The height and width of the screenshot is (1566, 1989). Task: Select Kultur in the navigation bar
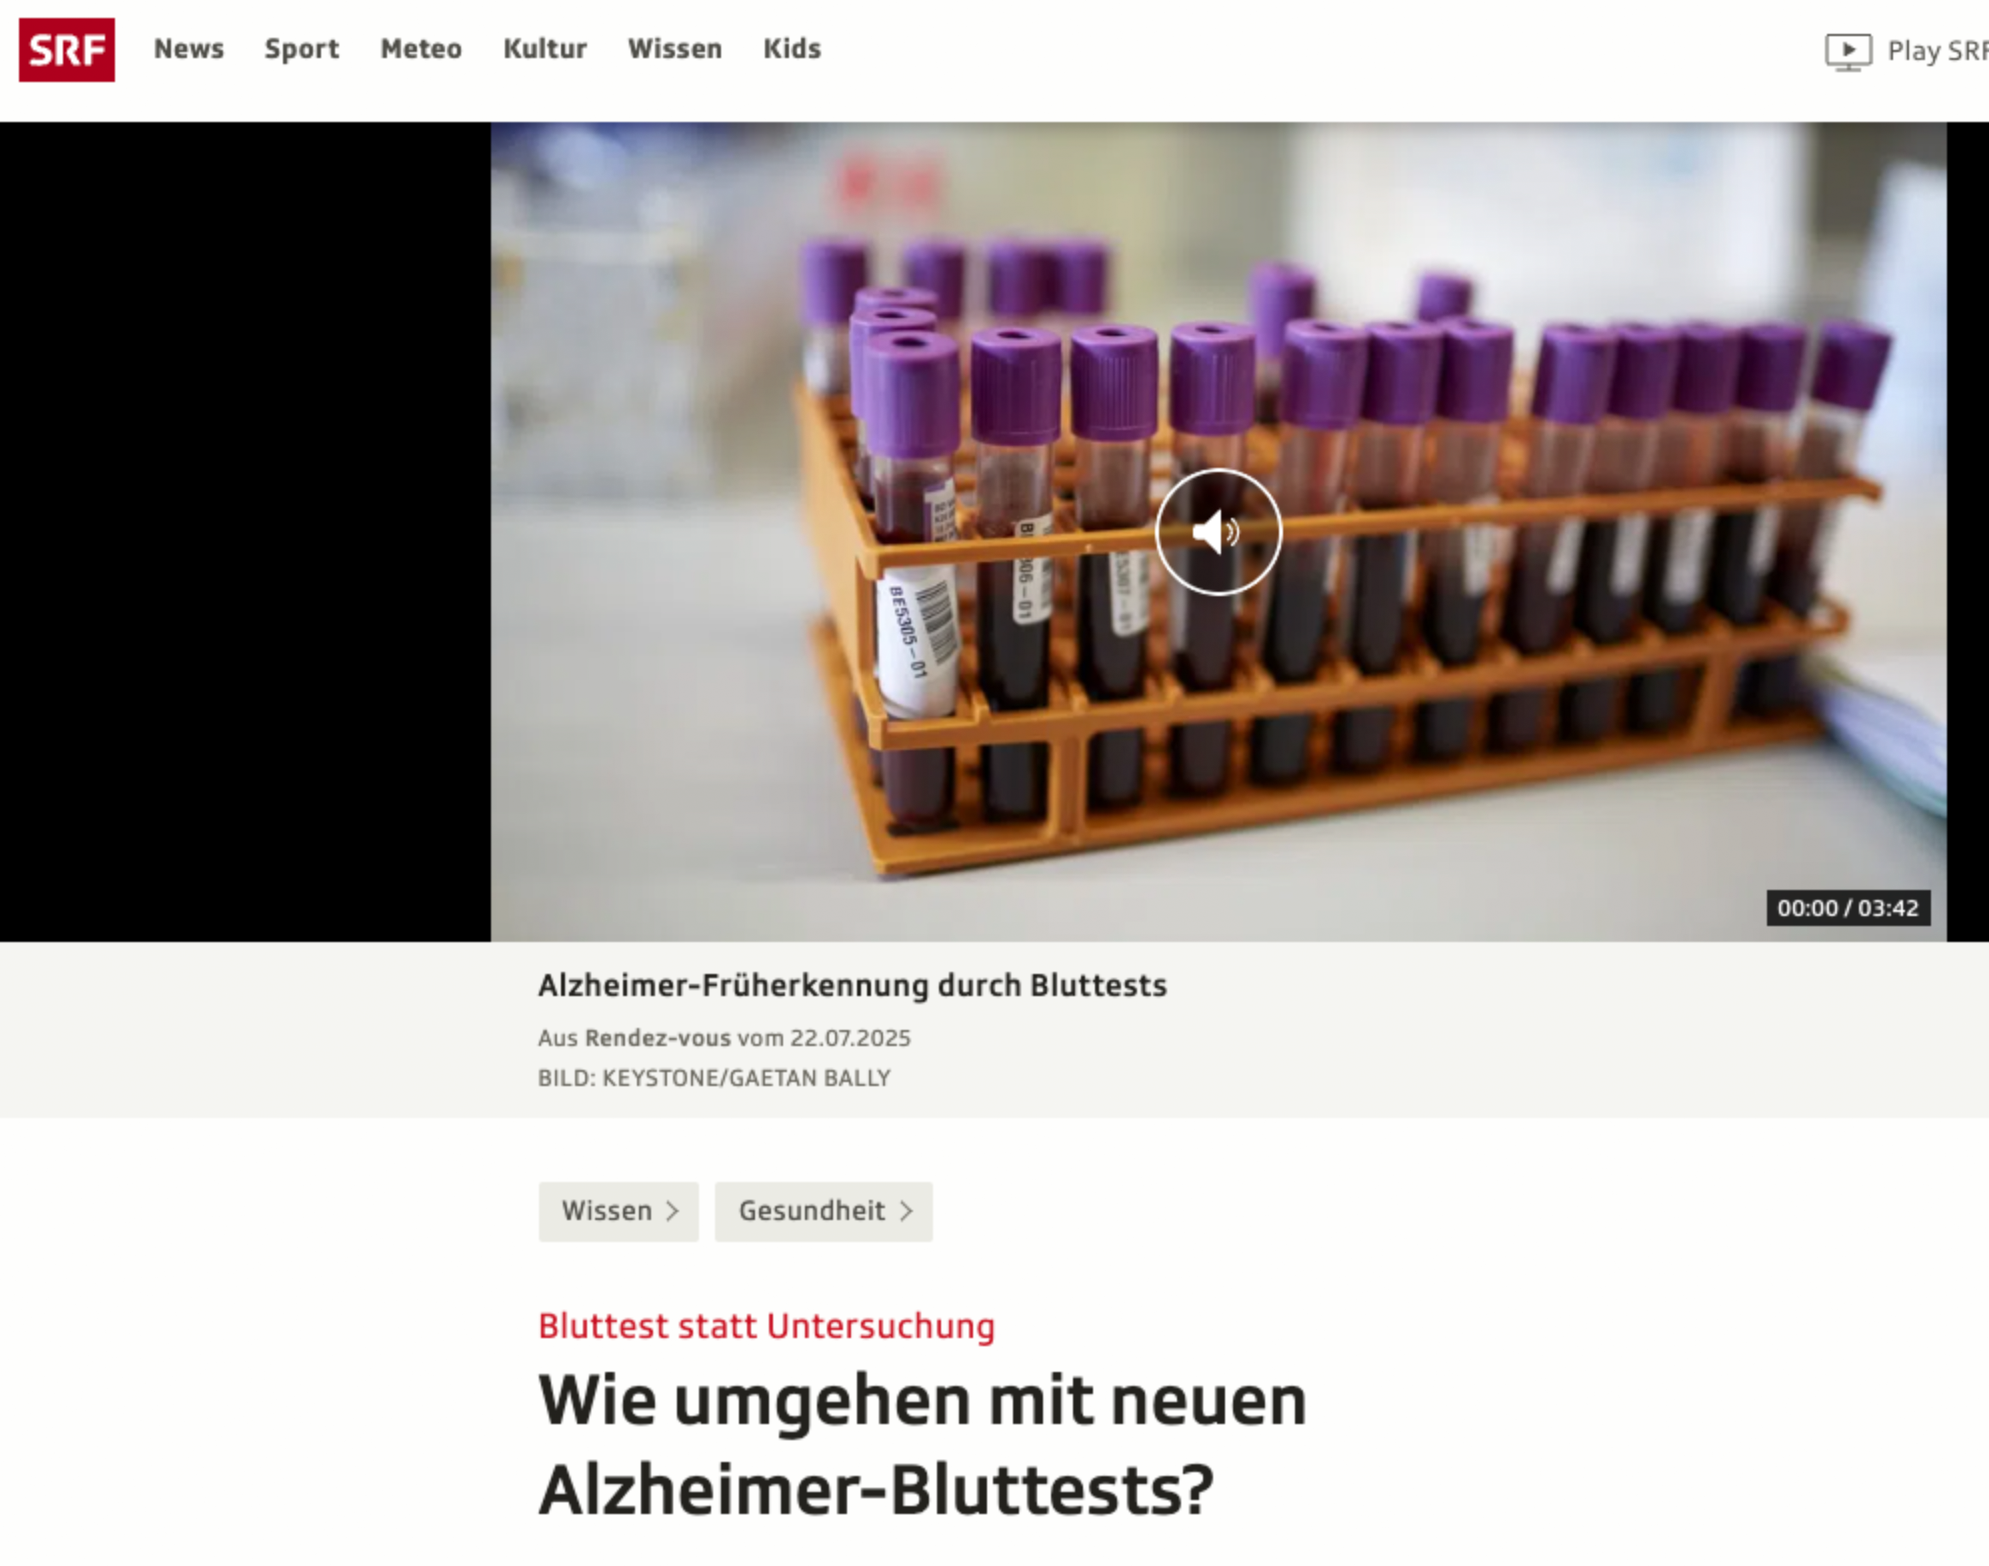[x=545, y=49]
